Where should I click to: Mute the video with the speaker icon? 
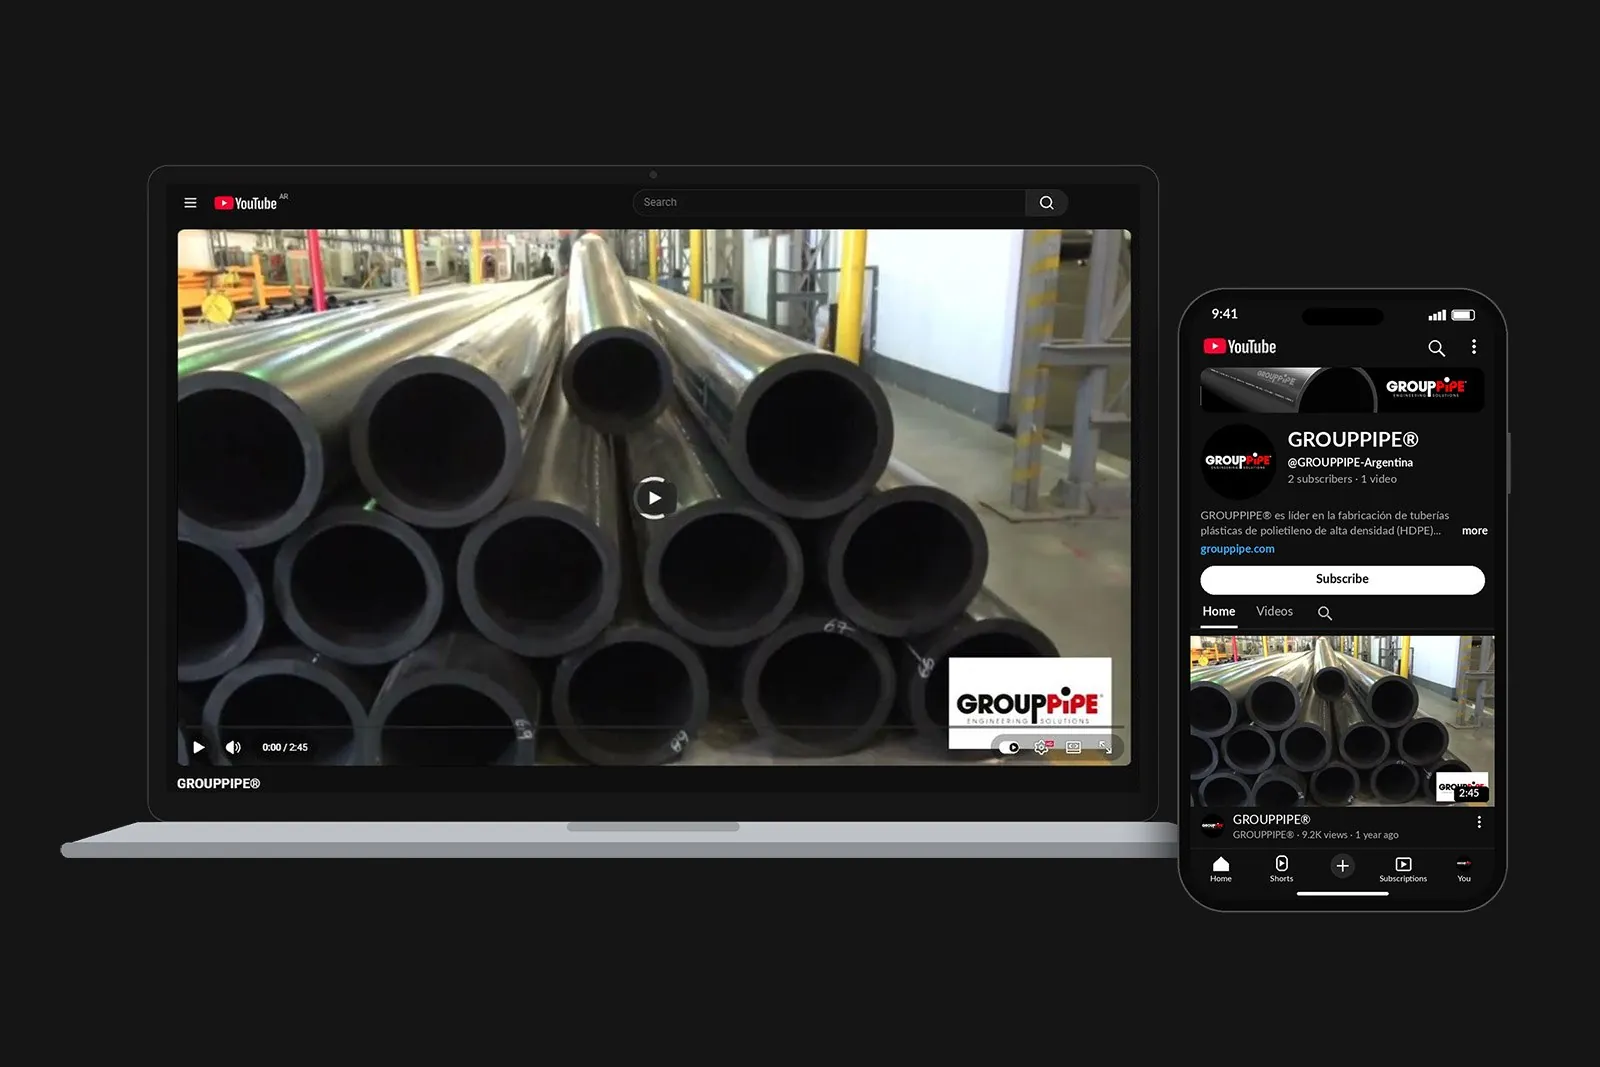click(x=233, y=747)
